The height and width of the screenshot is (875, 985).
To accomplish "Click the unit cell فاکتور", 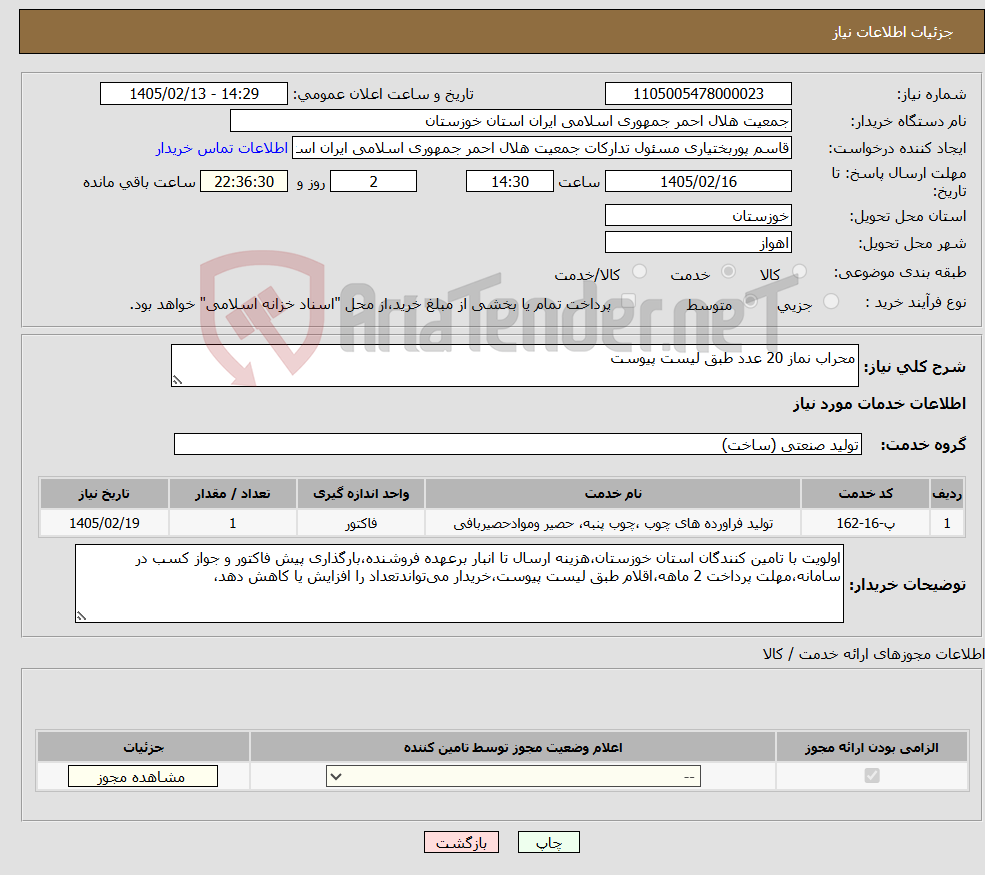I will [x=361, y=523].
